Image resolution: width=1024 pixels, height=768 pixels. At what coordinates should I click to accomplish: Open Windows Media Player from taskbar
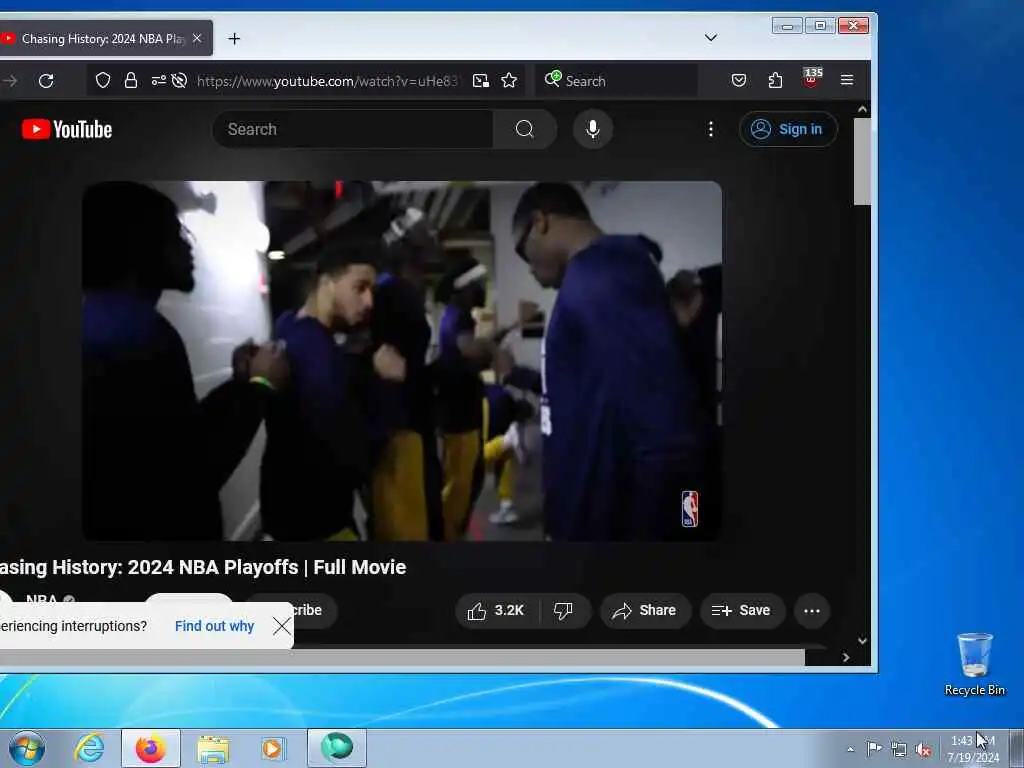(273, 748)
